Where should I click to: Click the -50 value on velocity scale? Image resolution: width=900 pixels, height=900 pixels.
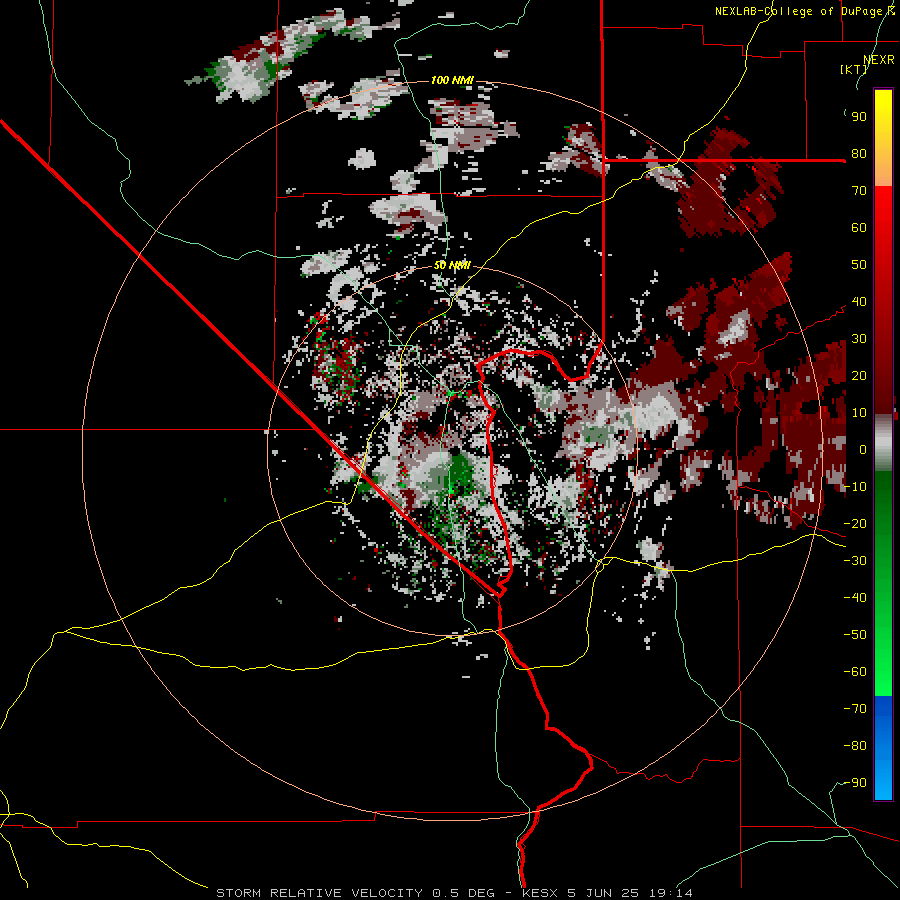[855, 635]
